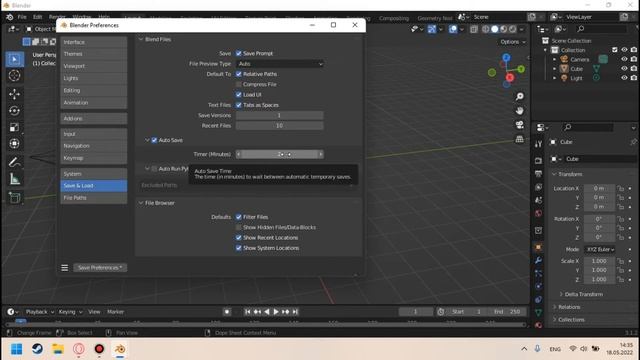Click the Save Versions number field

point(280,116)
